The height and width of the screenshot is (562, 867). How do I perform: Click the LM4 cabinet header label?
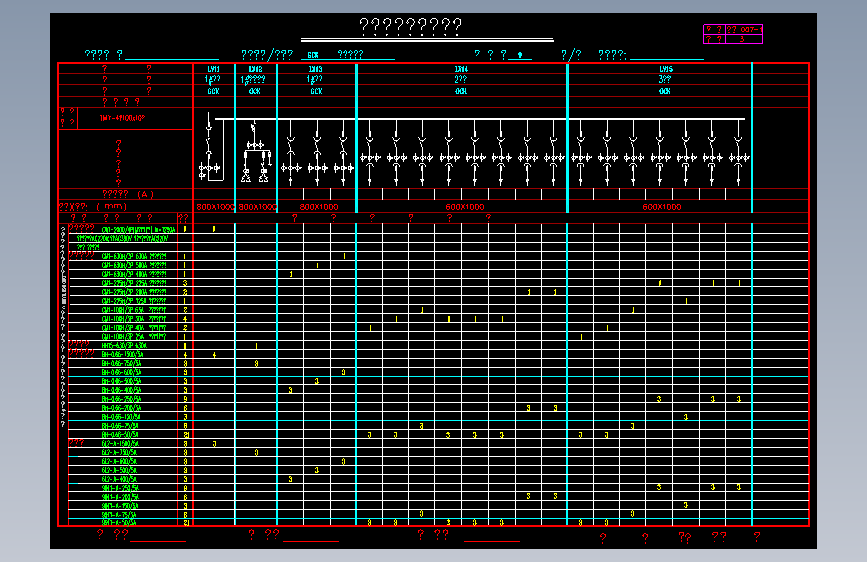click(461, 69)
